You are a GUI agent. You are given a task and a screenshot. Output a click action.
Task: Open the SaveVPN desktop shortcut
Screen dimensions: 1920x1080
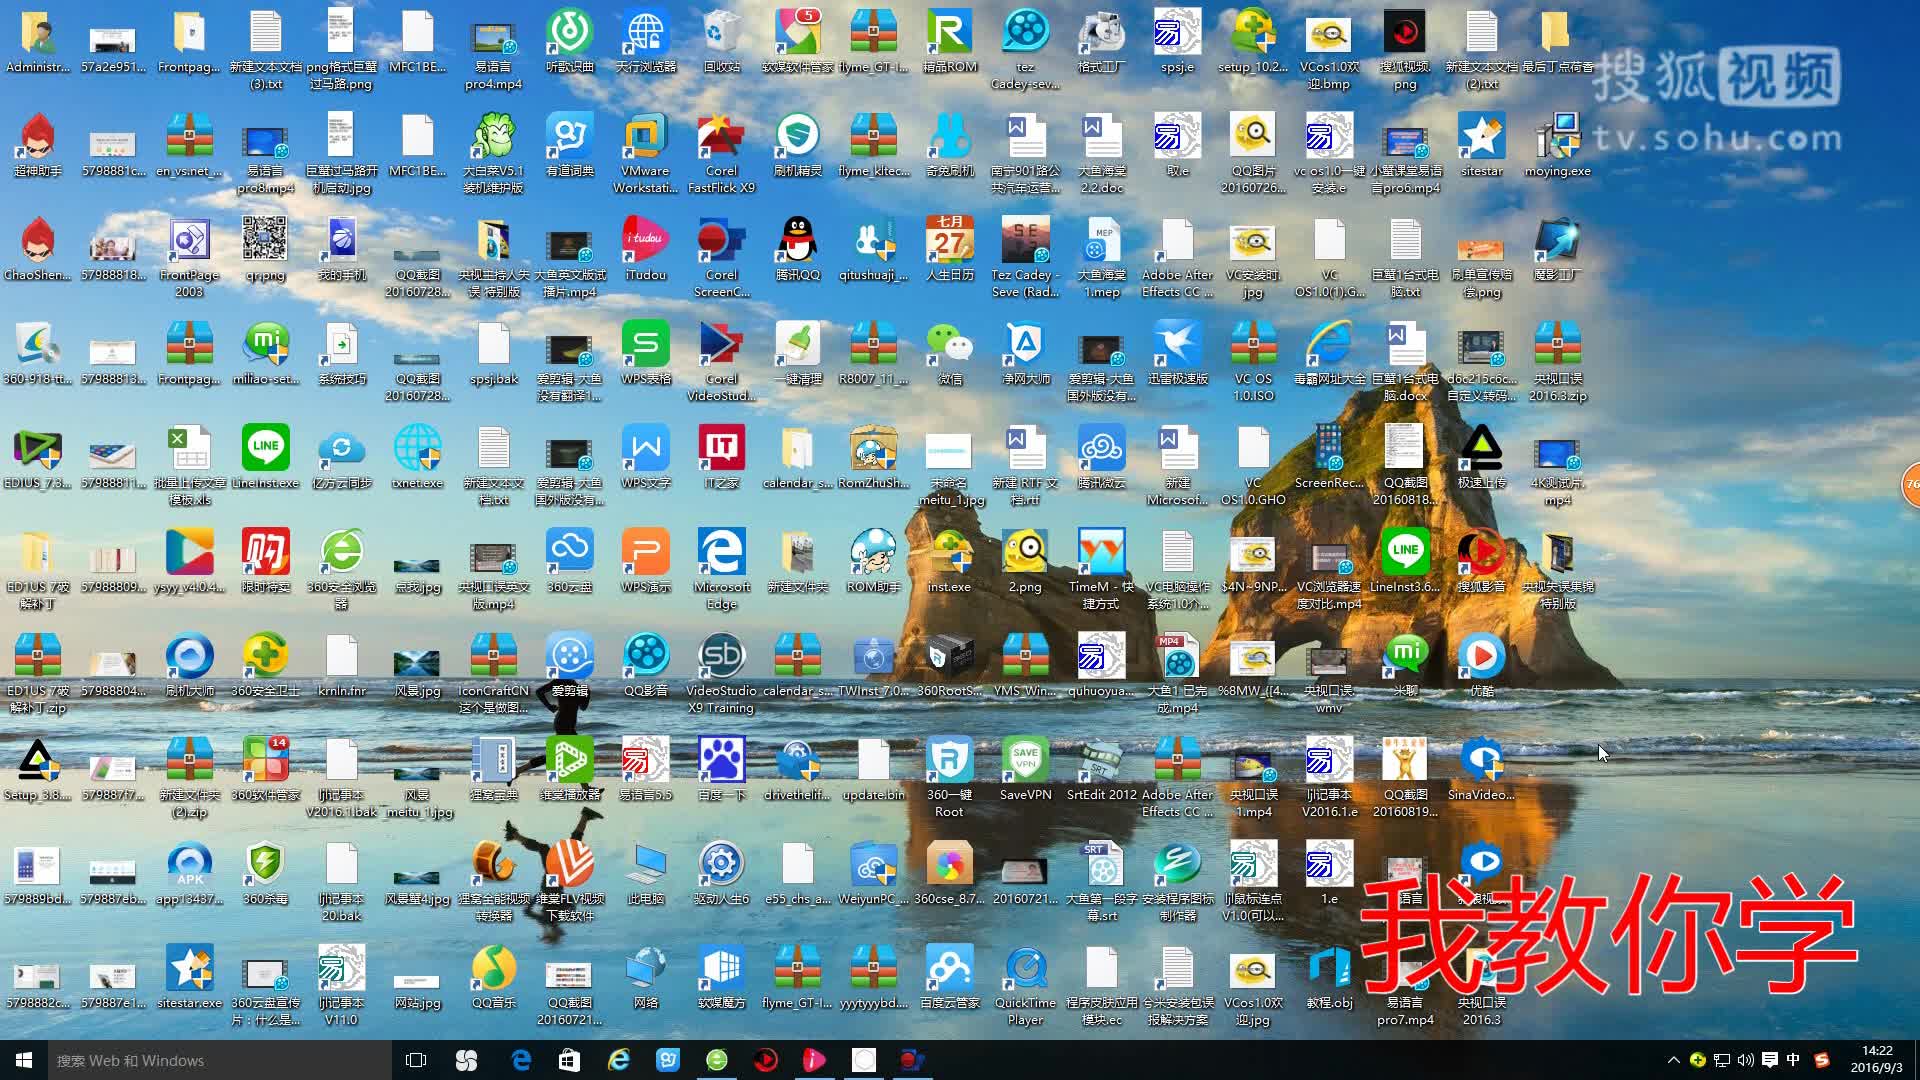click(1025, 769)
